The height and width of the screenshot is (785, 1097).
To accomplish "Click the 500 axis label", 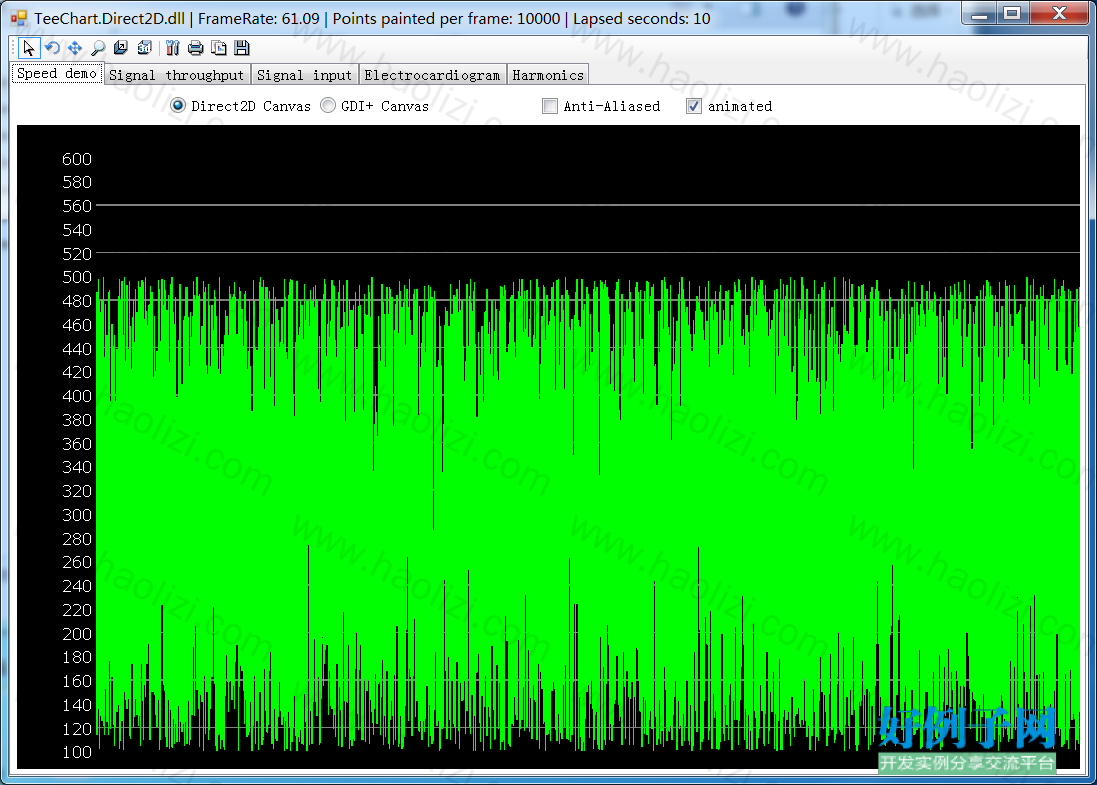I will coord(77,277).
